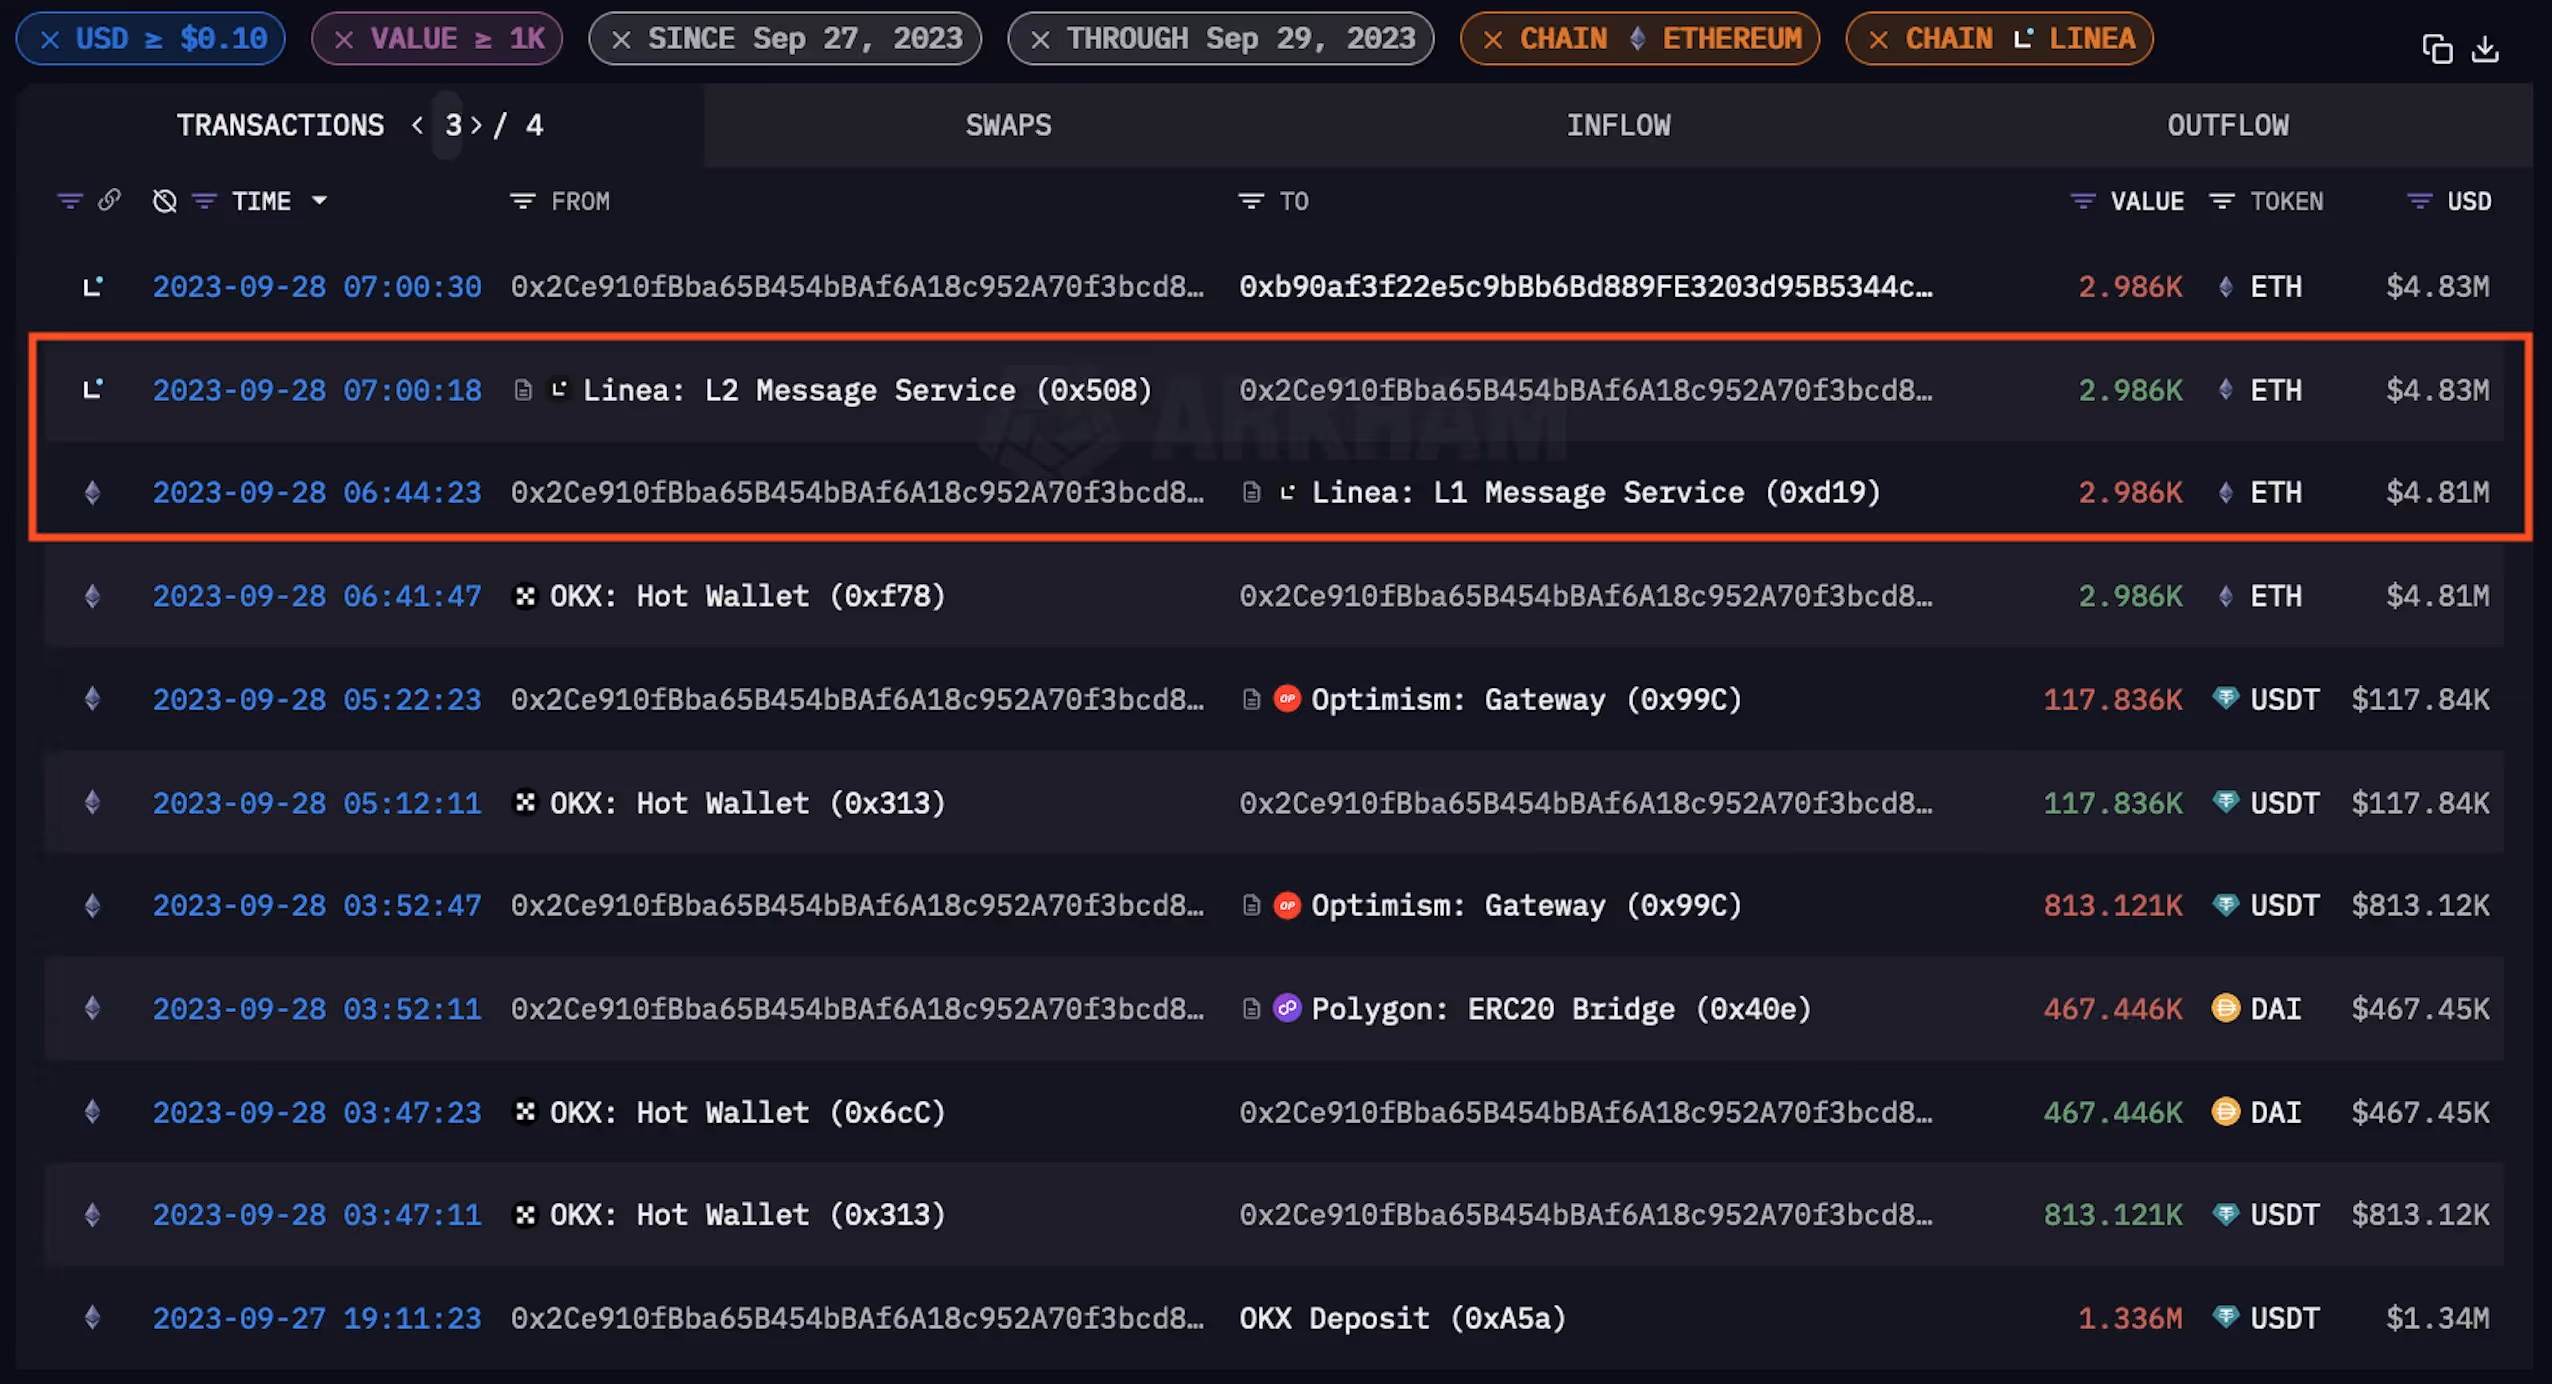Click the 2023-09-28 06:44:23 transaction timestamp
Screen dimensions: 2552x1384
316,493
